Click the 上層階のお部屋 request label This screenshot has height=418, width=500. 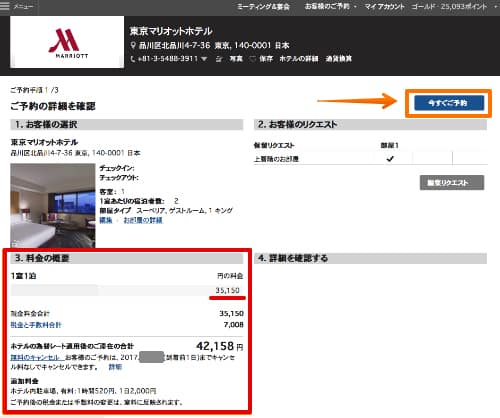276,159
